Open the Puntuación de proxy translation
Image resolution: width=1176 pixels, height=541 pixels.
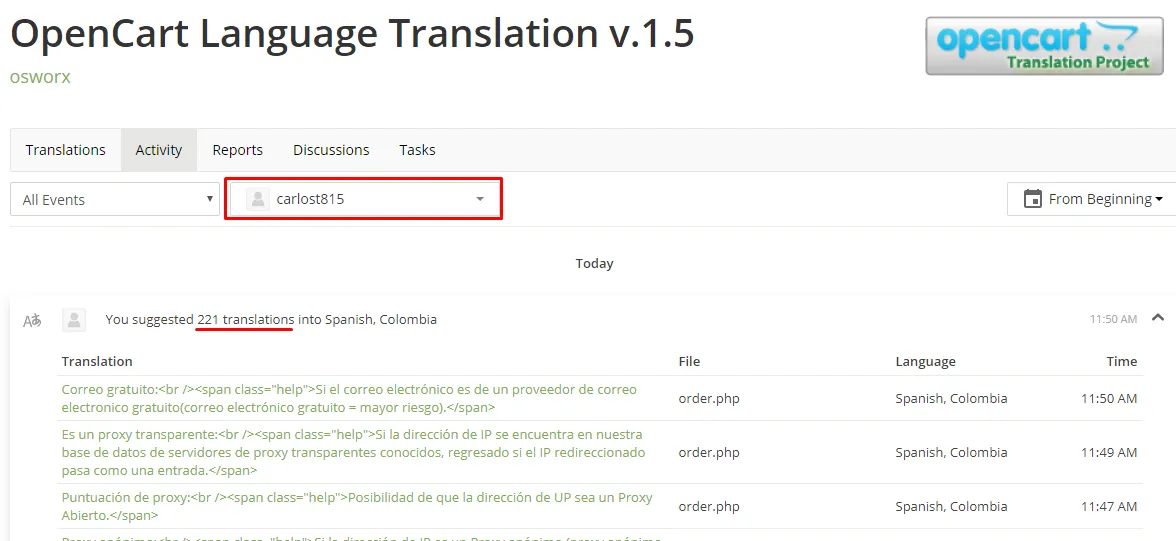(x=357, y=506)
